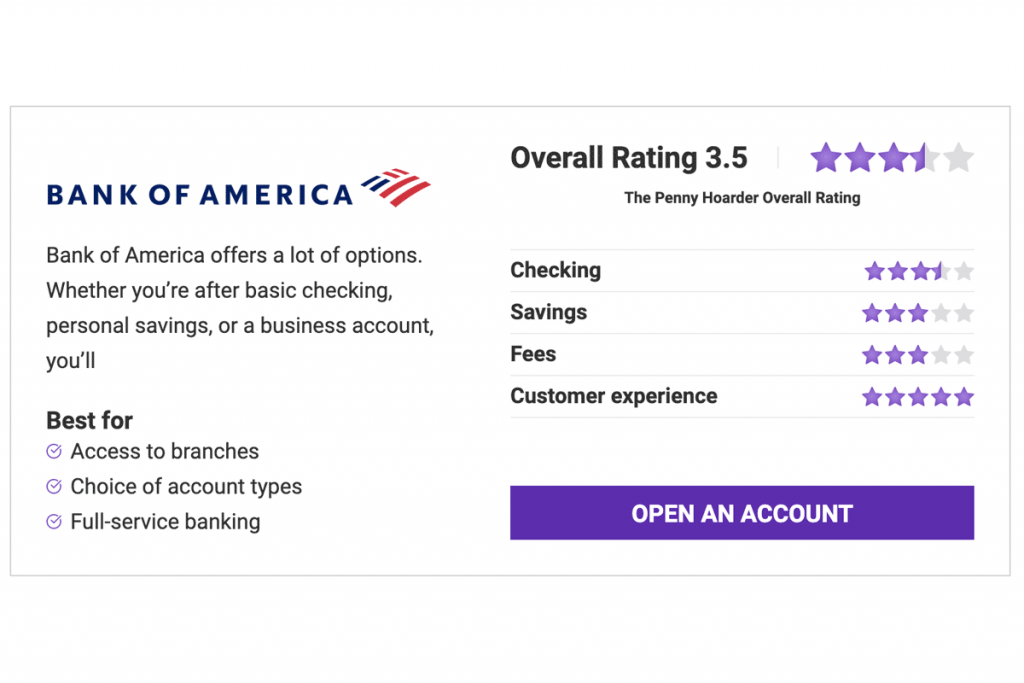The image size is (1024, 683).
Task: Click the fifth star in Fees row
Action: point(964,355)
